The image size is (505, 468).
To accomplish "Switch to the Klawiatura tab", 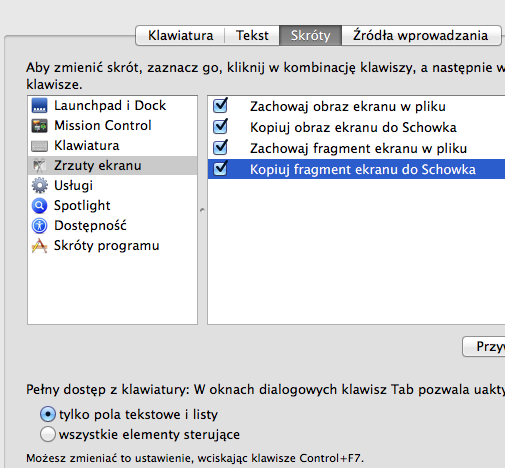I will (x=180, y=35).
